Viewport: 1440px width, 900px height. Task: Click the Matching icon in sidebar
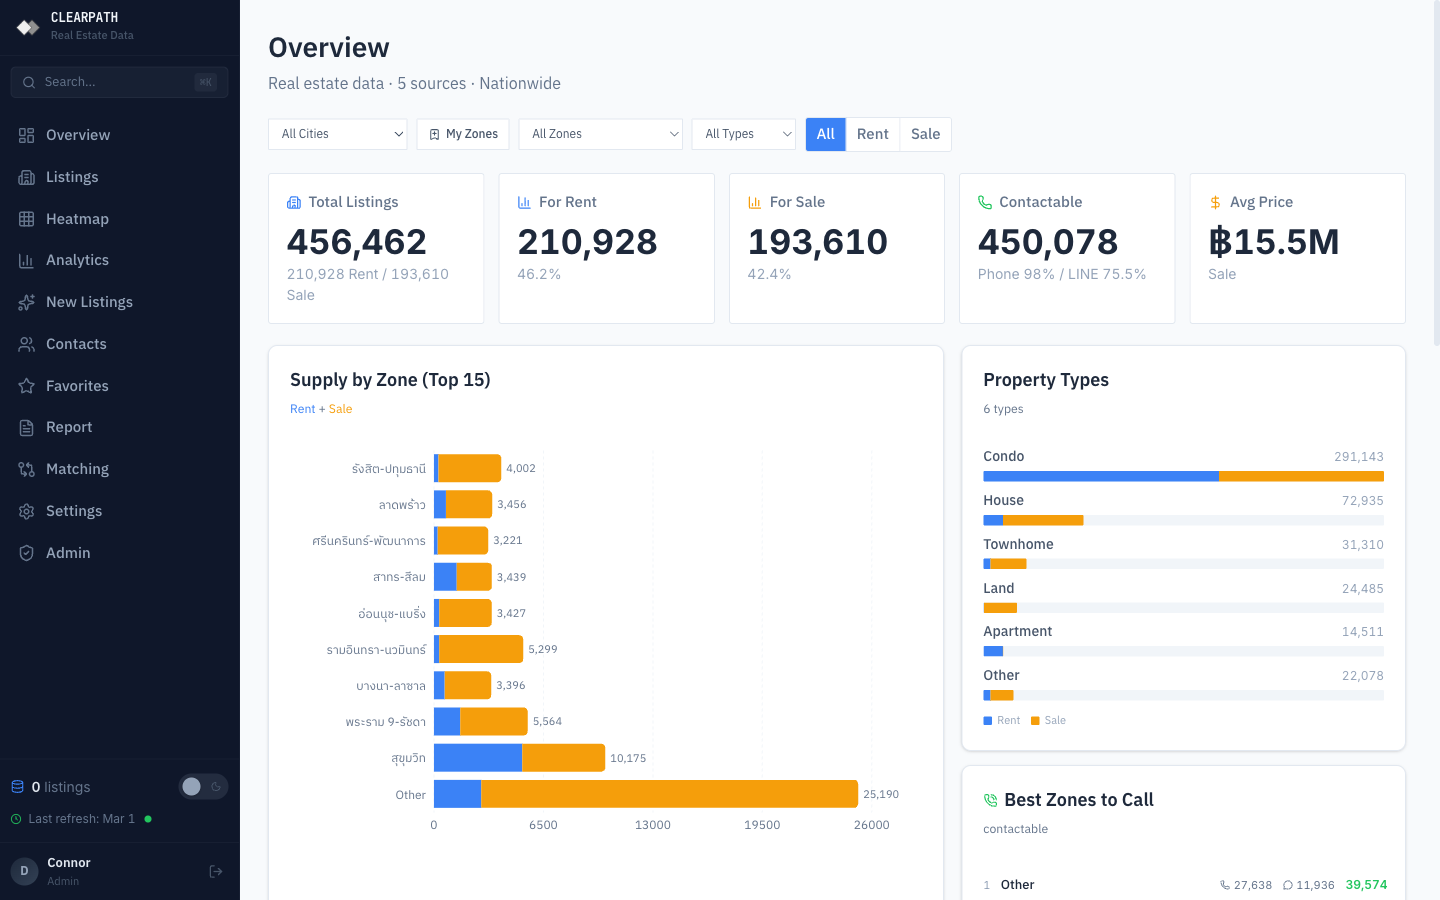coord(27,470)
